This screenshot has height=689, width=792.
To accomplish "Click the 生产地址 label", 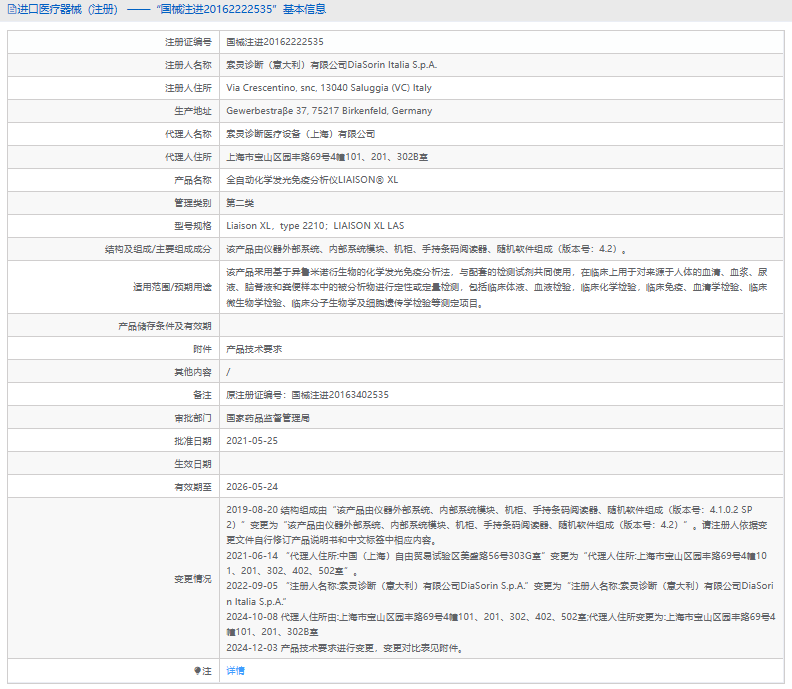I will pos(192,111).
